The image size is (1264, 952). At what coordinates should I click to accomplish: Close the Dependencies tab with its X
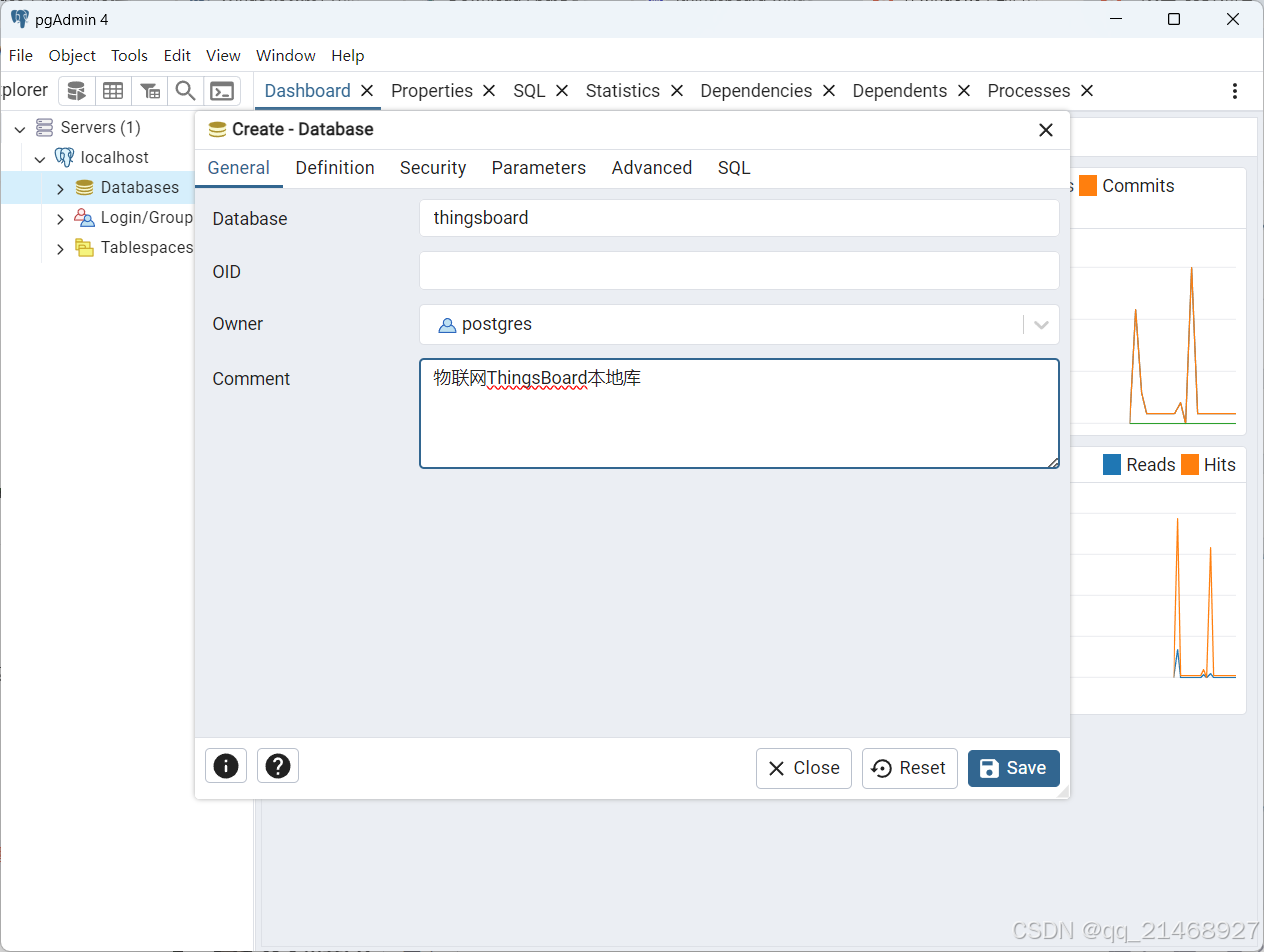pyautogui.click(x=829, y=91)
